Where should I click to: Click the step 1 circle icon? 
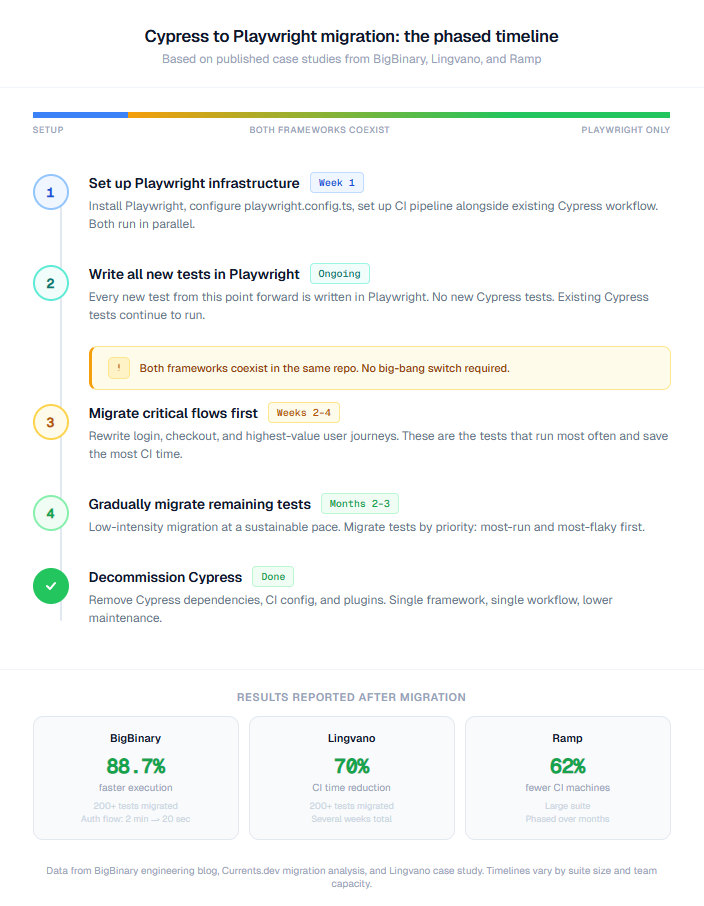coord(51,191)
